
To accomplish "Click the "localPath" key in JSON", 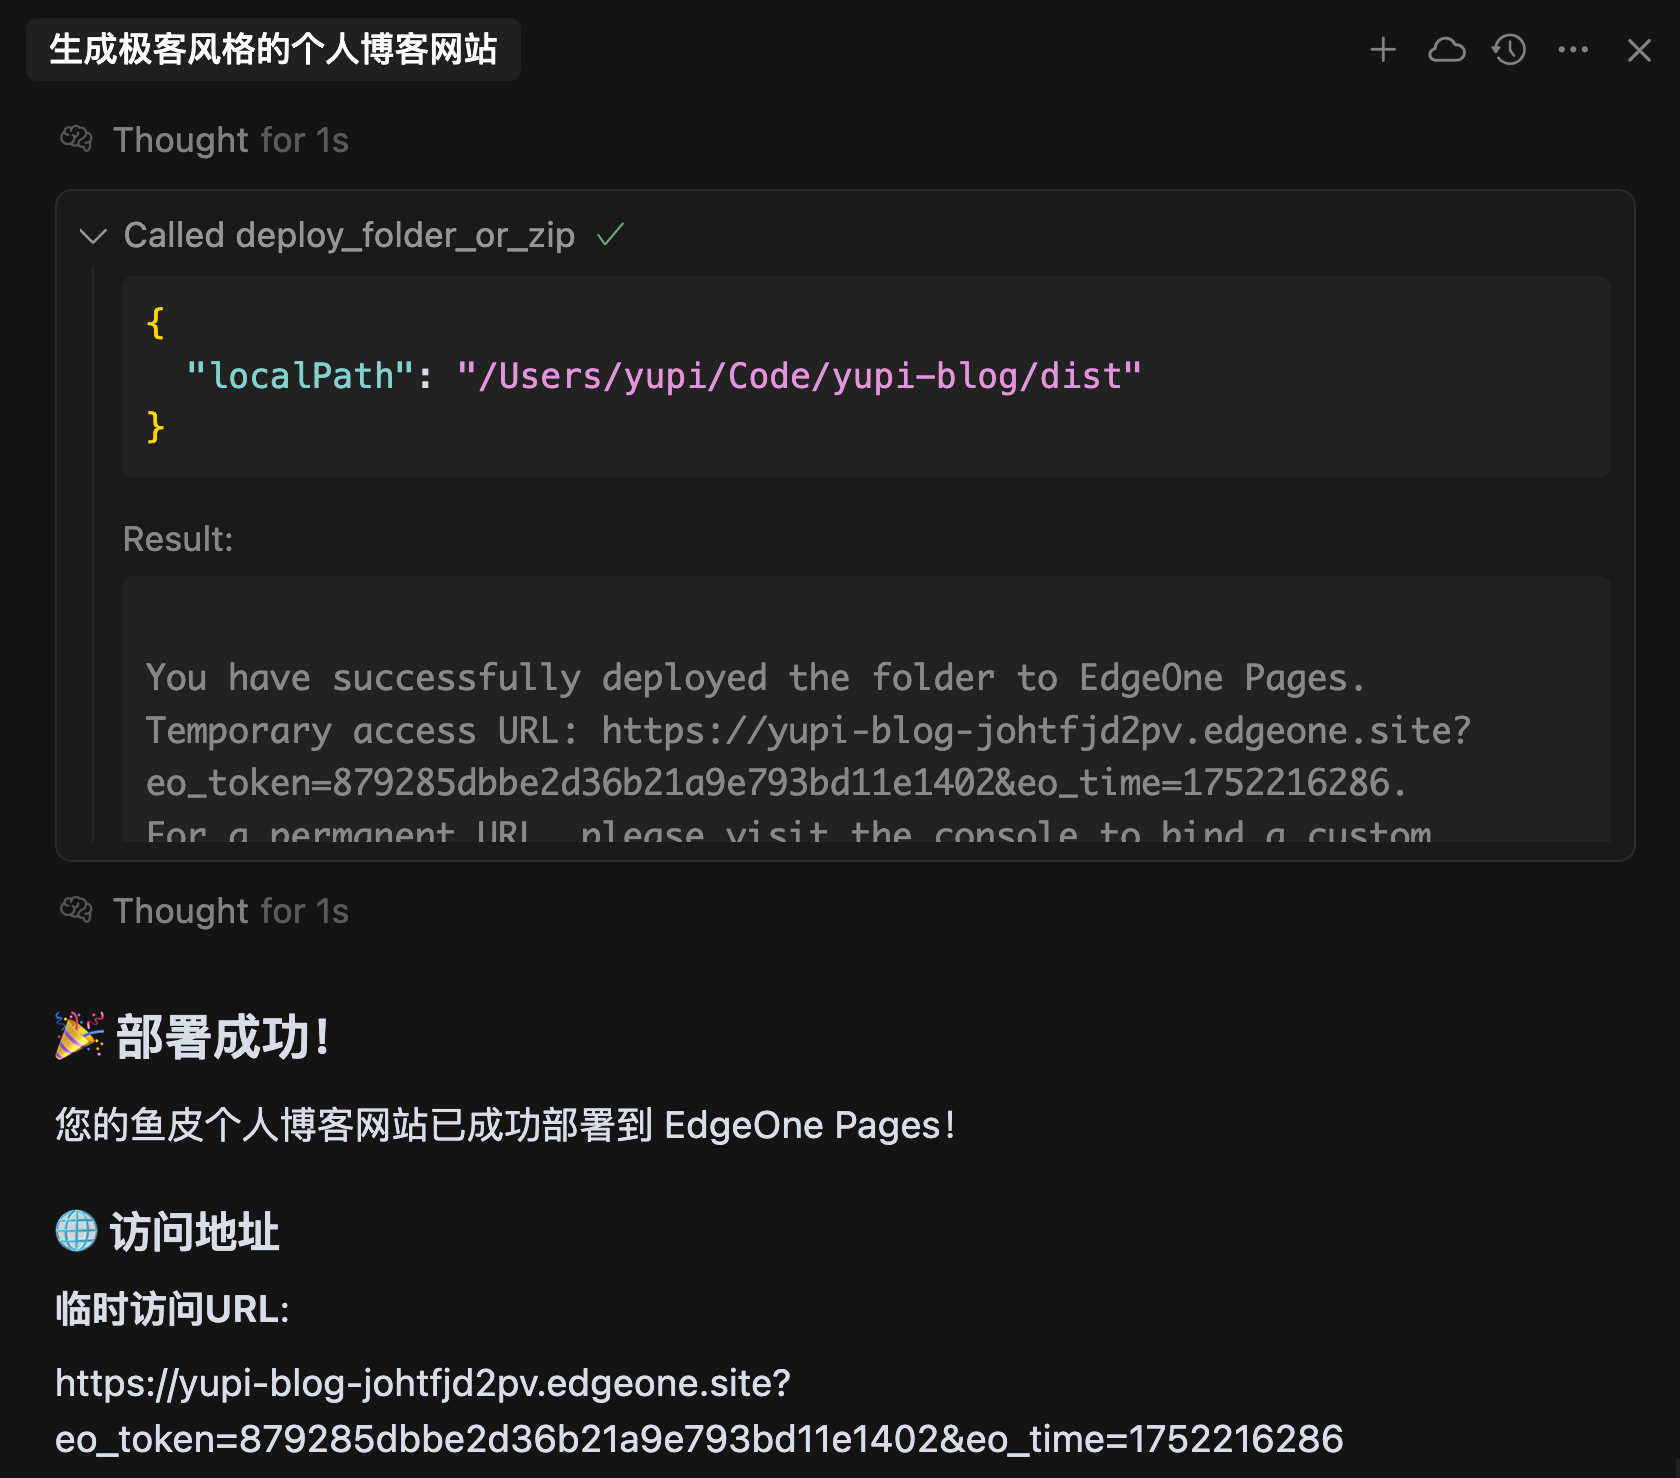I will (300, 376).
